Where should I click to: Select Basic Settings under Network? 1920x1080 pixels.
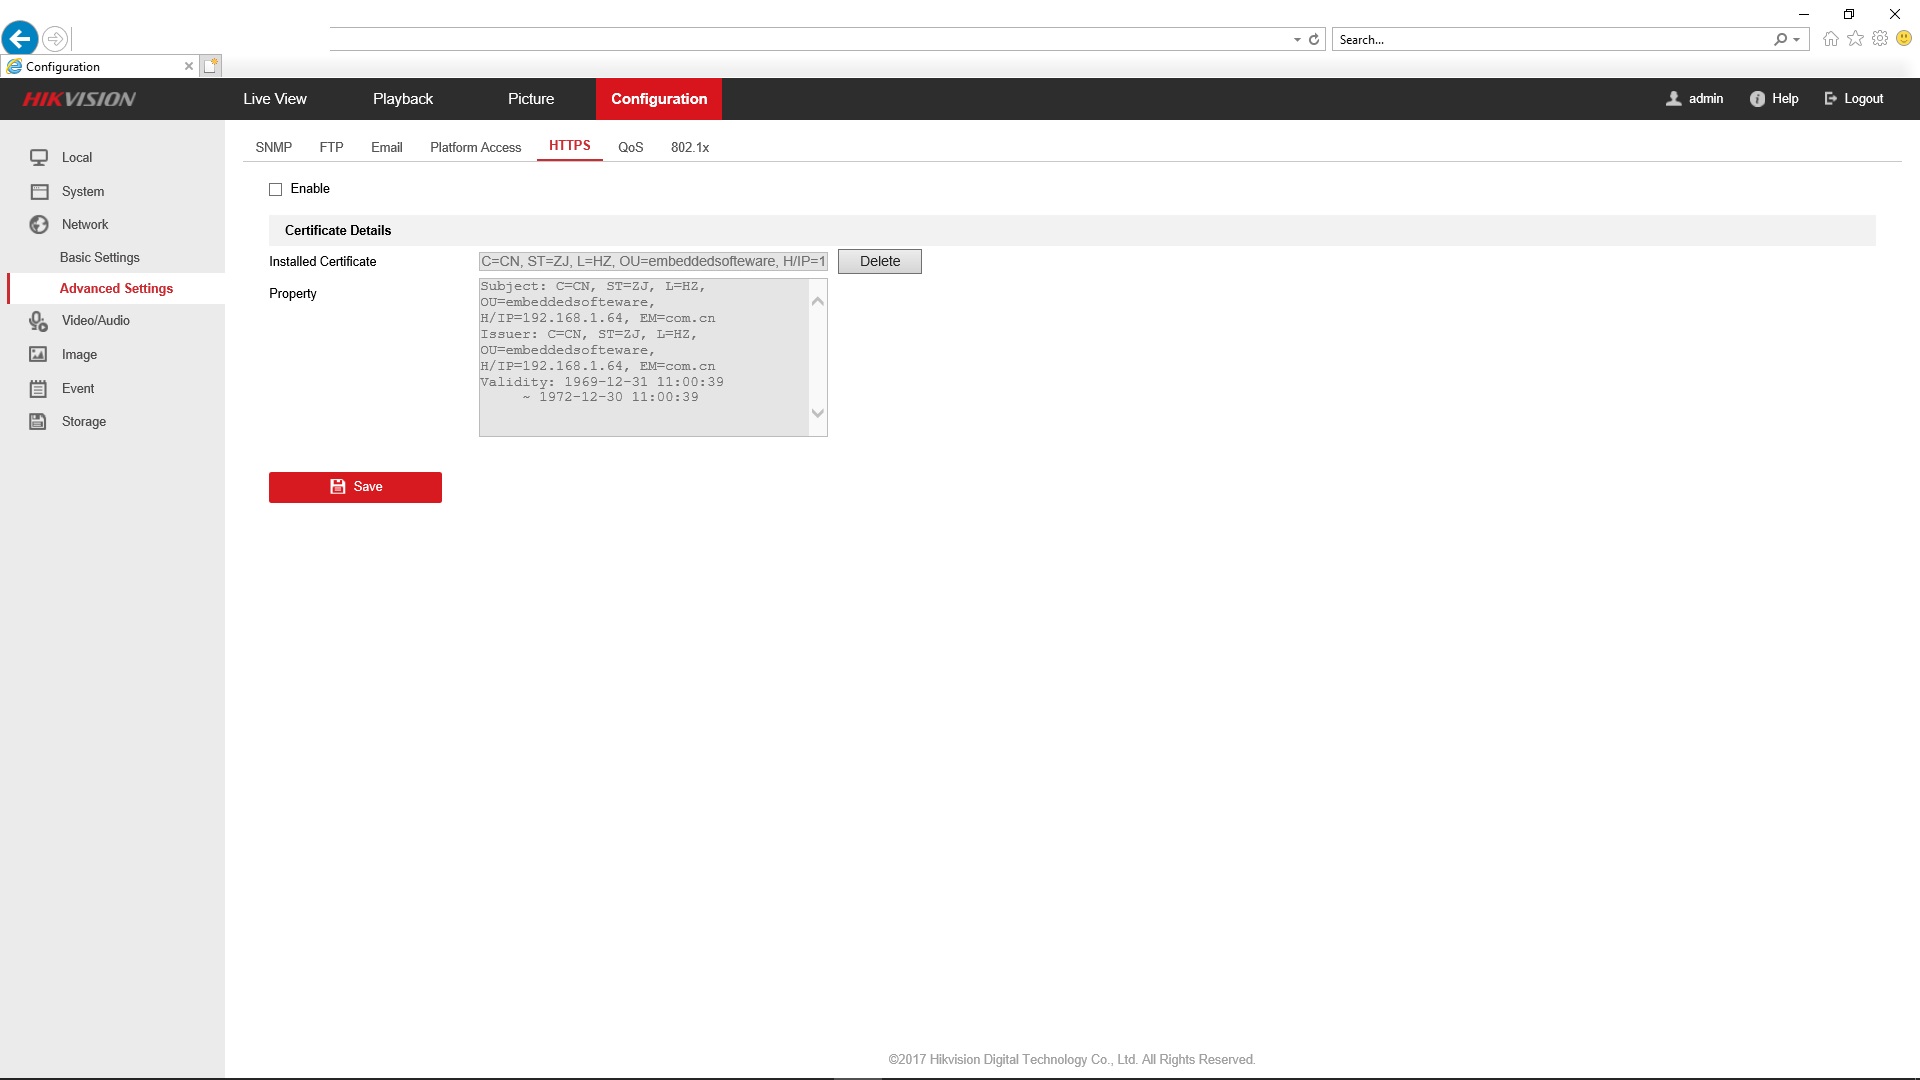(x=100, y=257)
